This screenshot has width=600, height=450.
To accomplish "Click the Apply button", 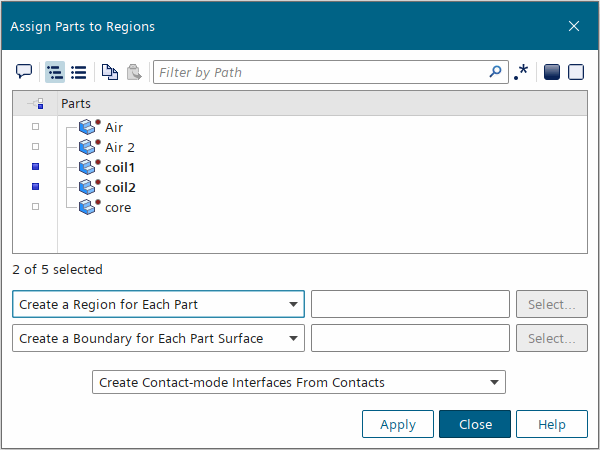I will click(x=397, y=424).
